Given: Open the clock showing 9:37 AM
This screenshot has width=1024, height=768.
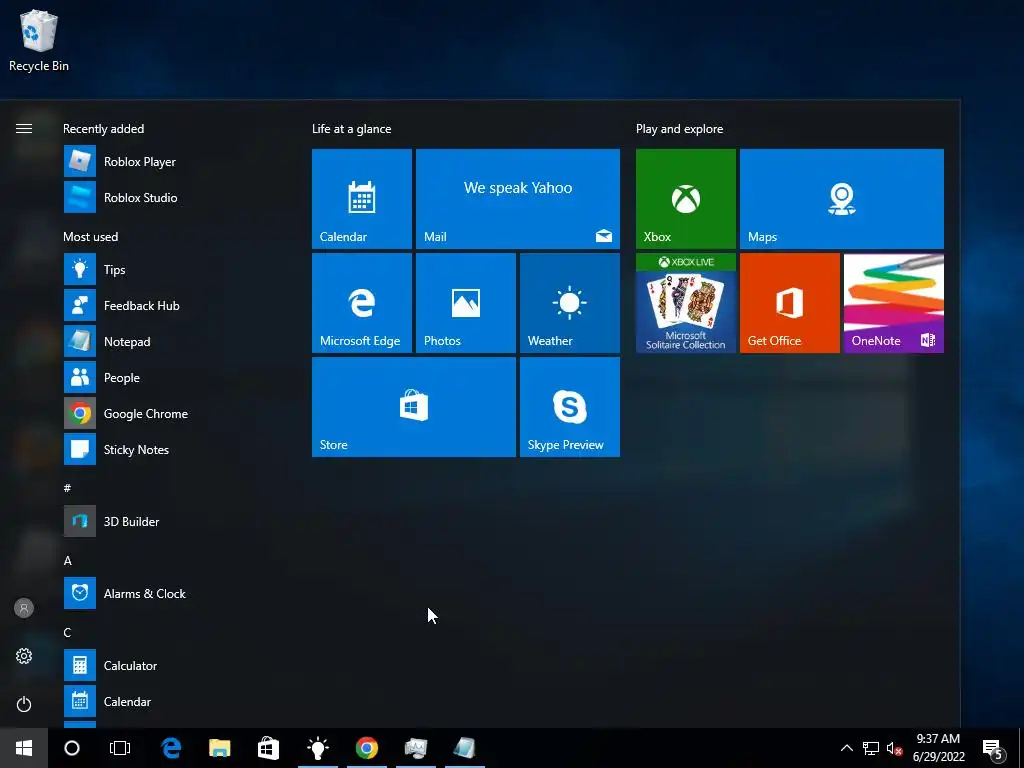Looking at the screenshot, I should coord(938,748).
